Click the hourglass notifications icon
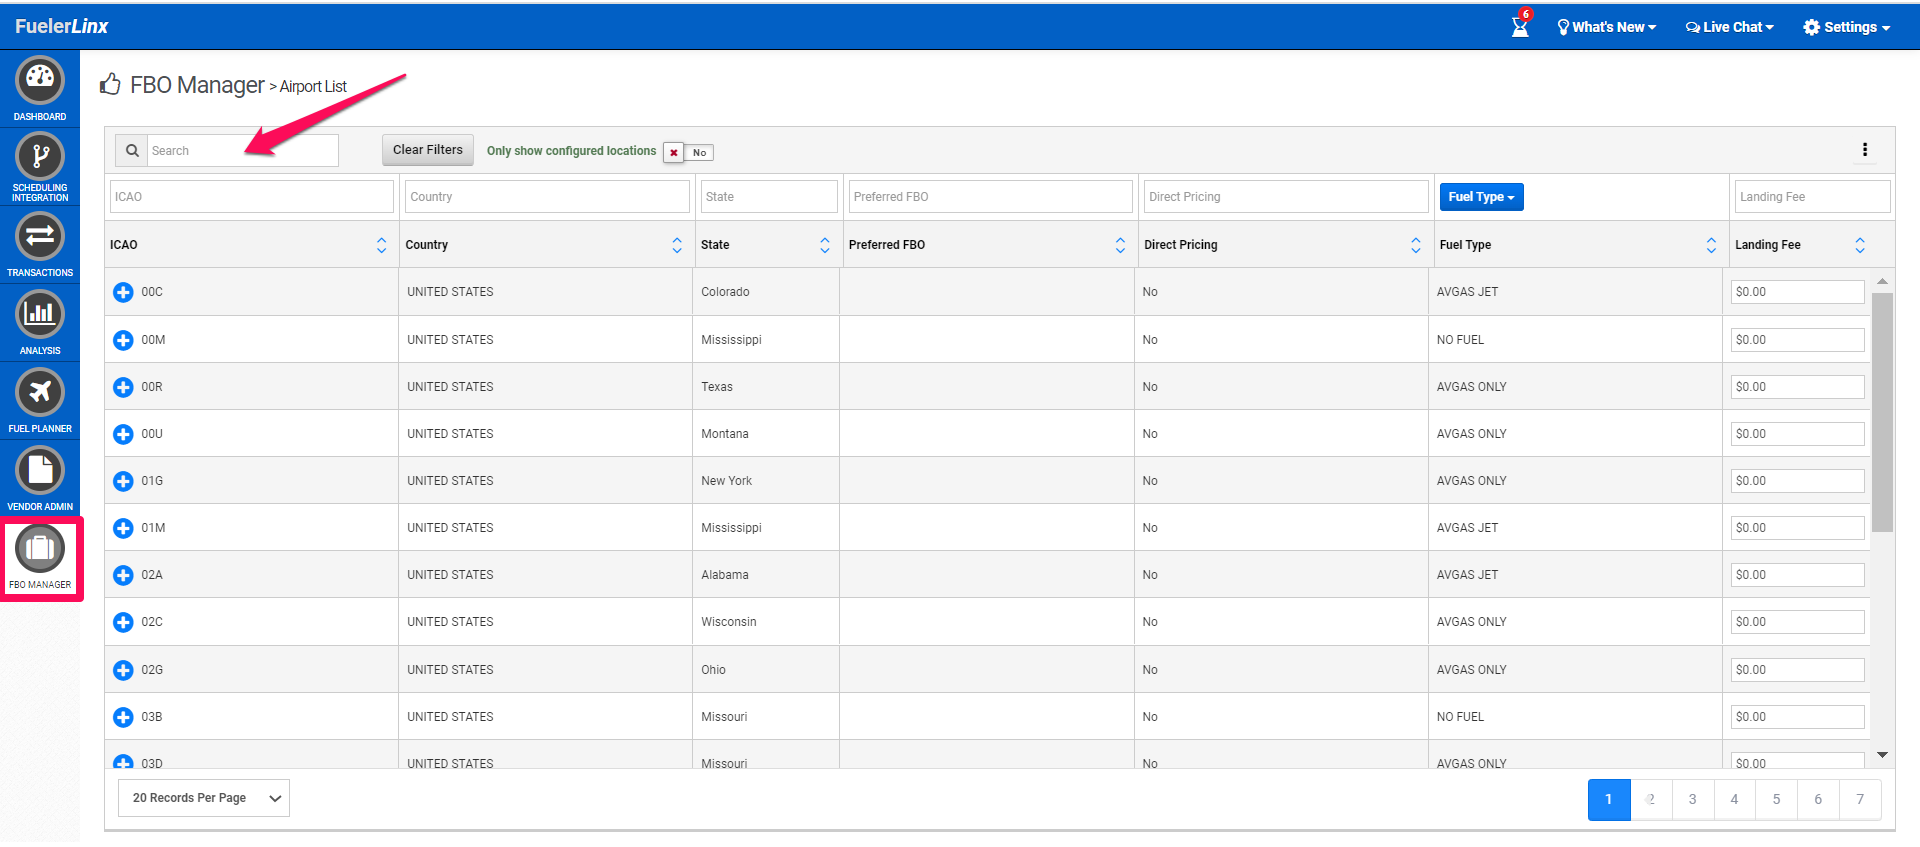The height and width of the screenshot is (847, 1920). (1520, 26)
